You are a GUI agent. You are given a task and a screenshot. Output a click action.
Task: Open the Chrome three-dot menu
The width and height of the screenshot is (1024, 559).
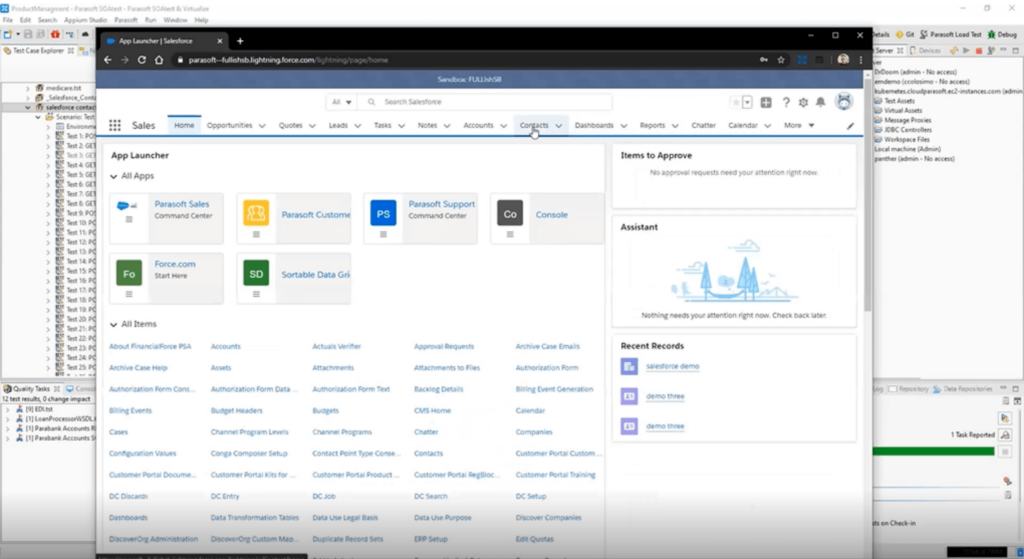[861, 59]
